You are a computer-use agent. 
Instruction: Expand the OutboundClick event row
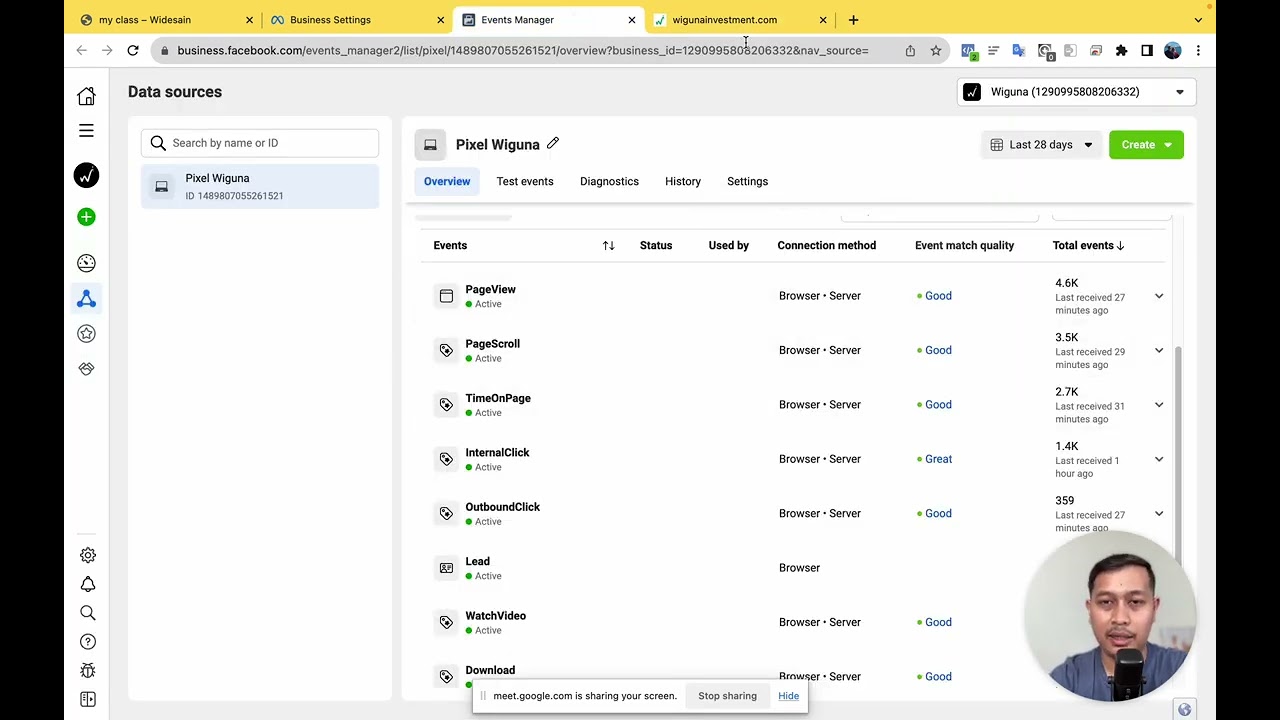pyautogui.click(x=1159, y=514)
